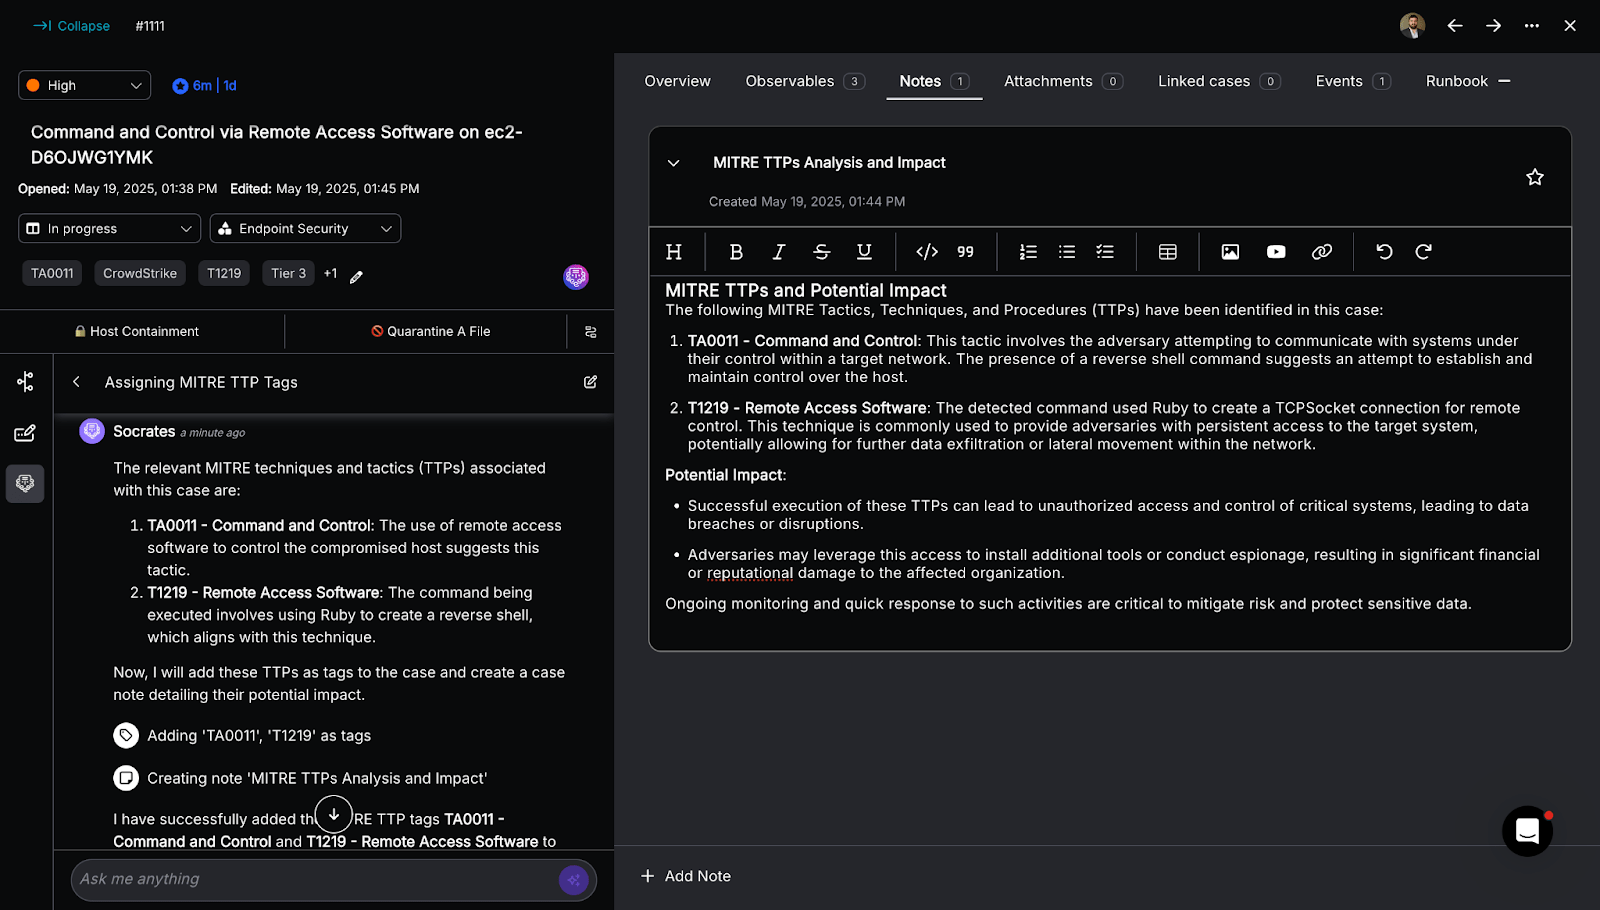The image size is (1600, 910).
Task: Edit case tags with pencil icon
Action: coord(356,277)
